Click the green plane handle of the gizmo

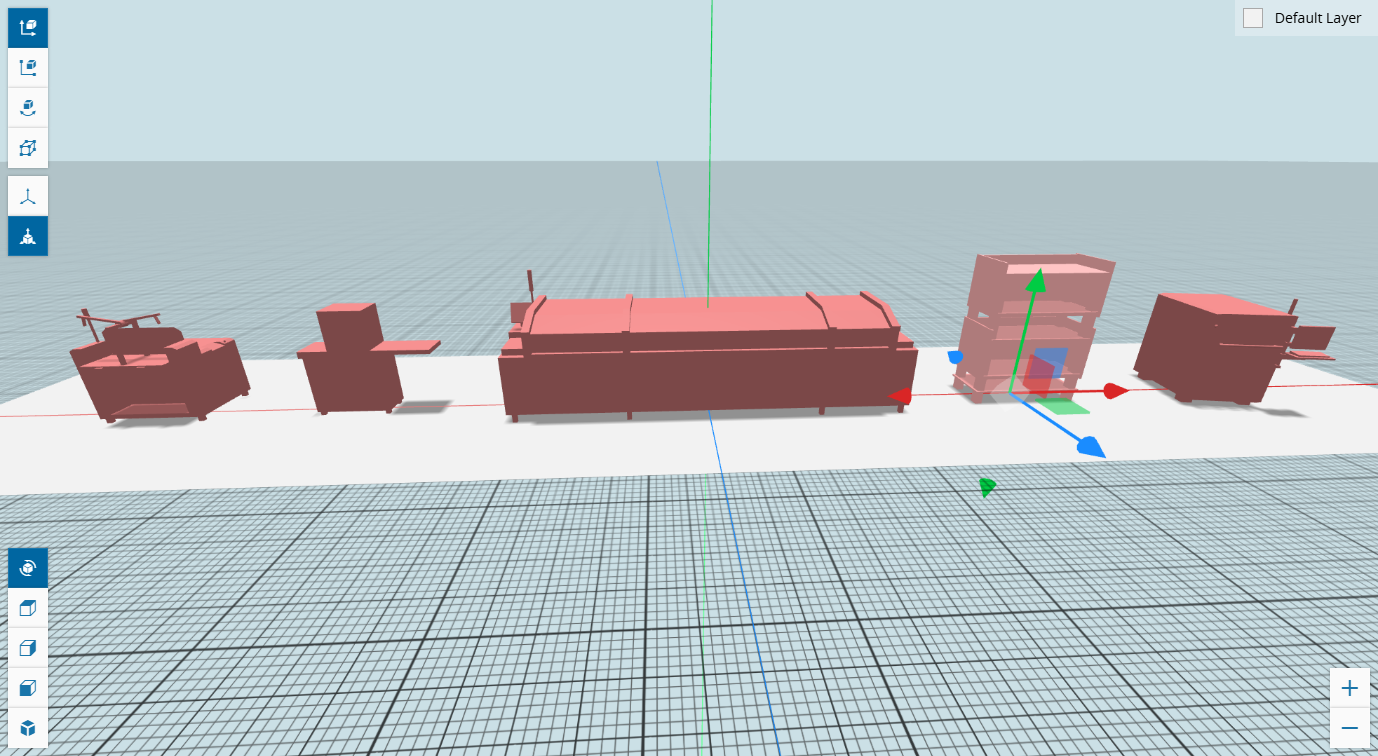click(x=1063, y=406)
